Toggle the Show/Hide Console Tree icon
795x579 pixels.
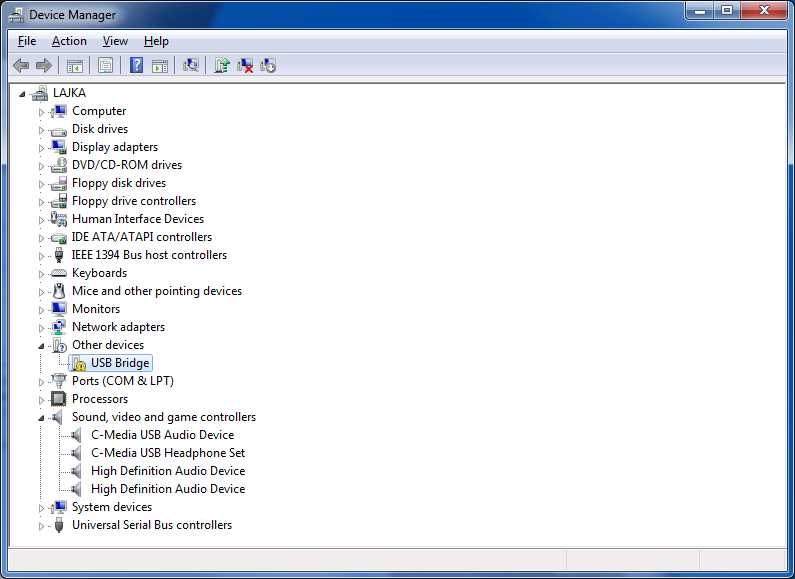pos(75,66)
